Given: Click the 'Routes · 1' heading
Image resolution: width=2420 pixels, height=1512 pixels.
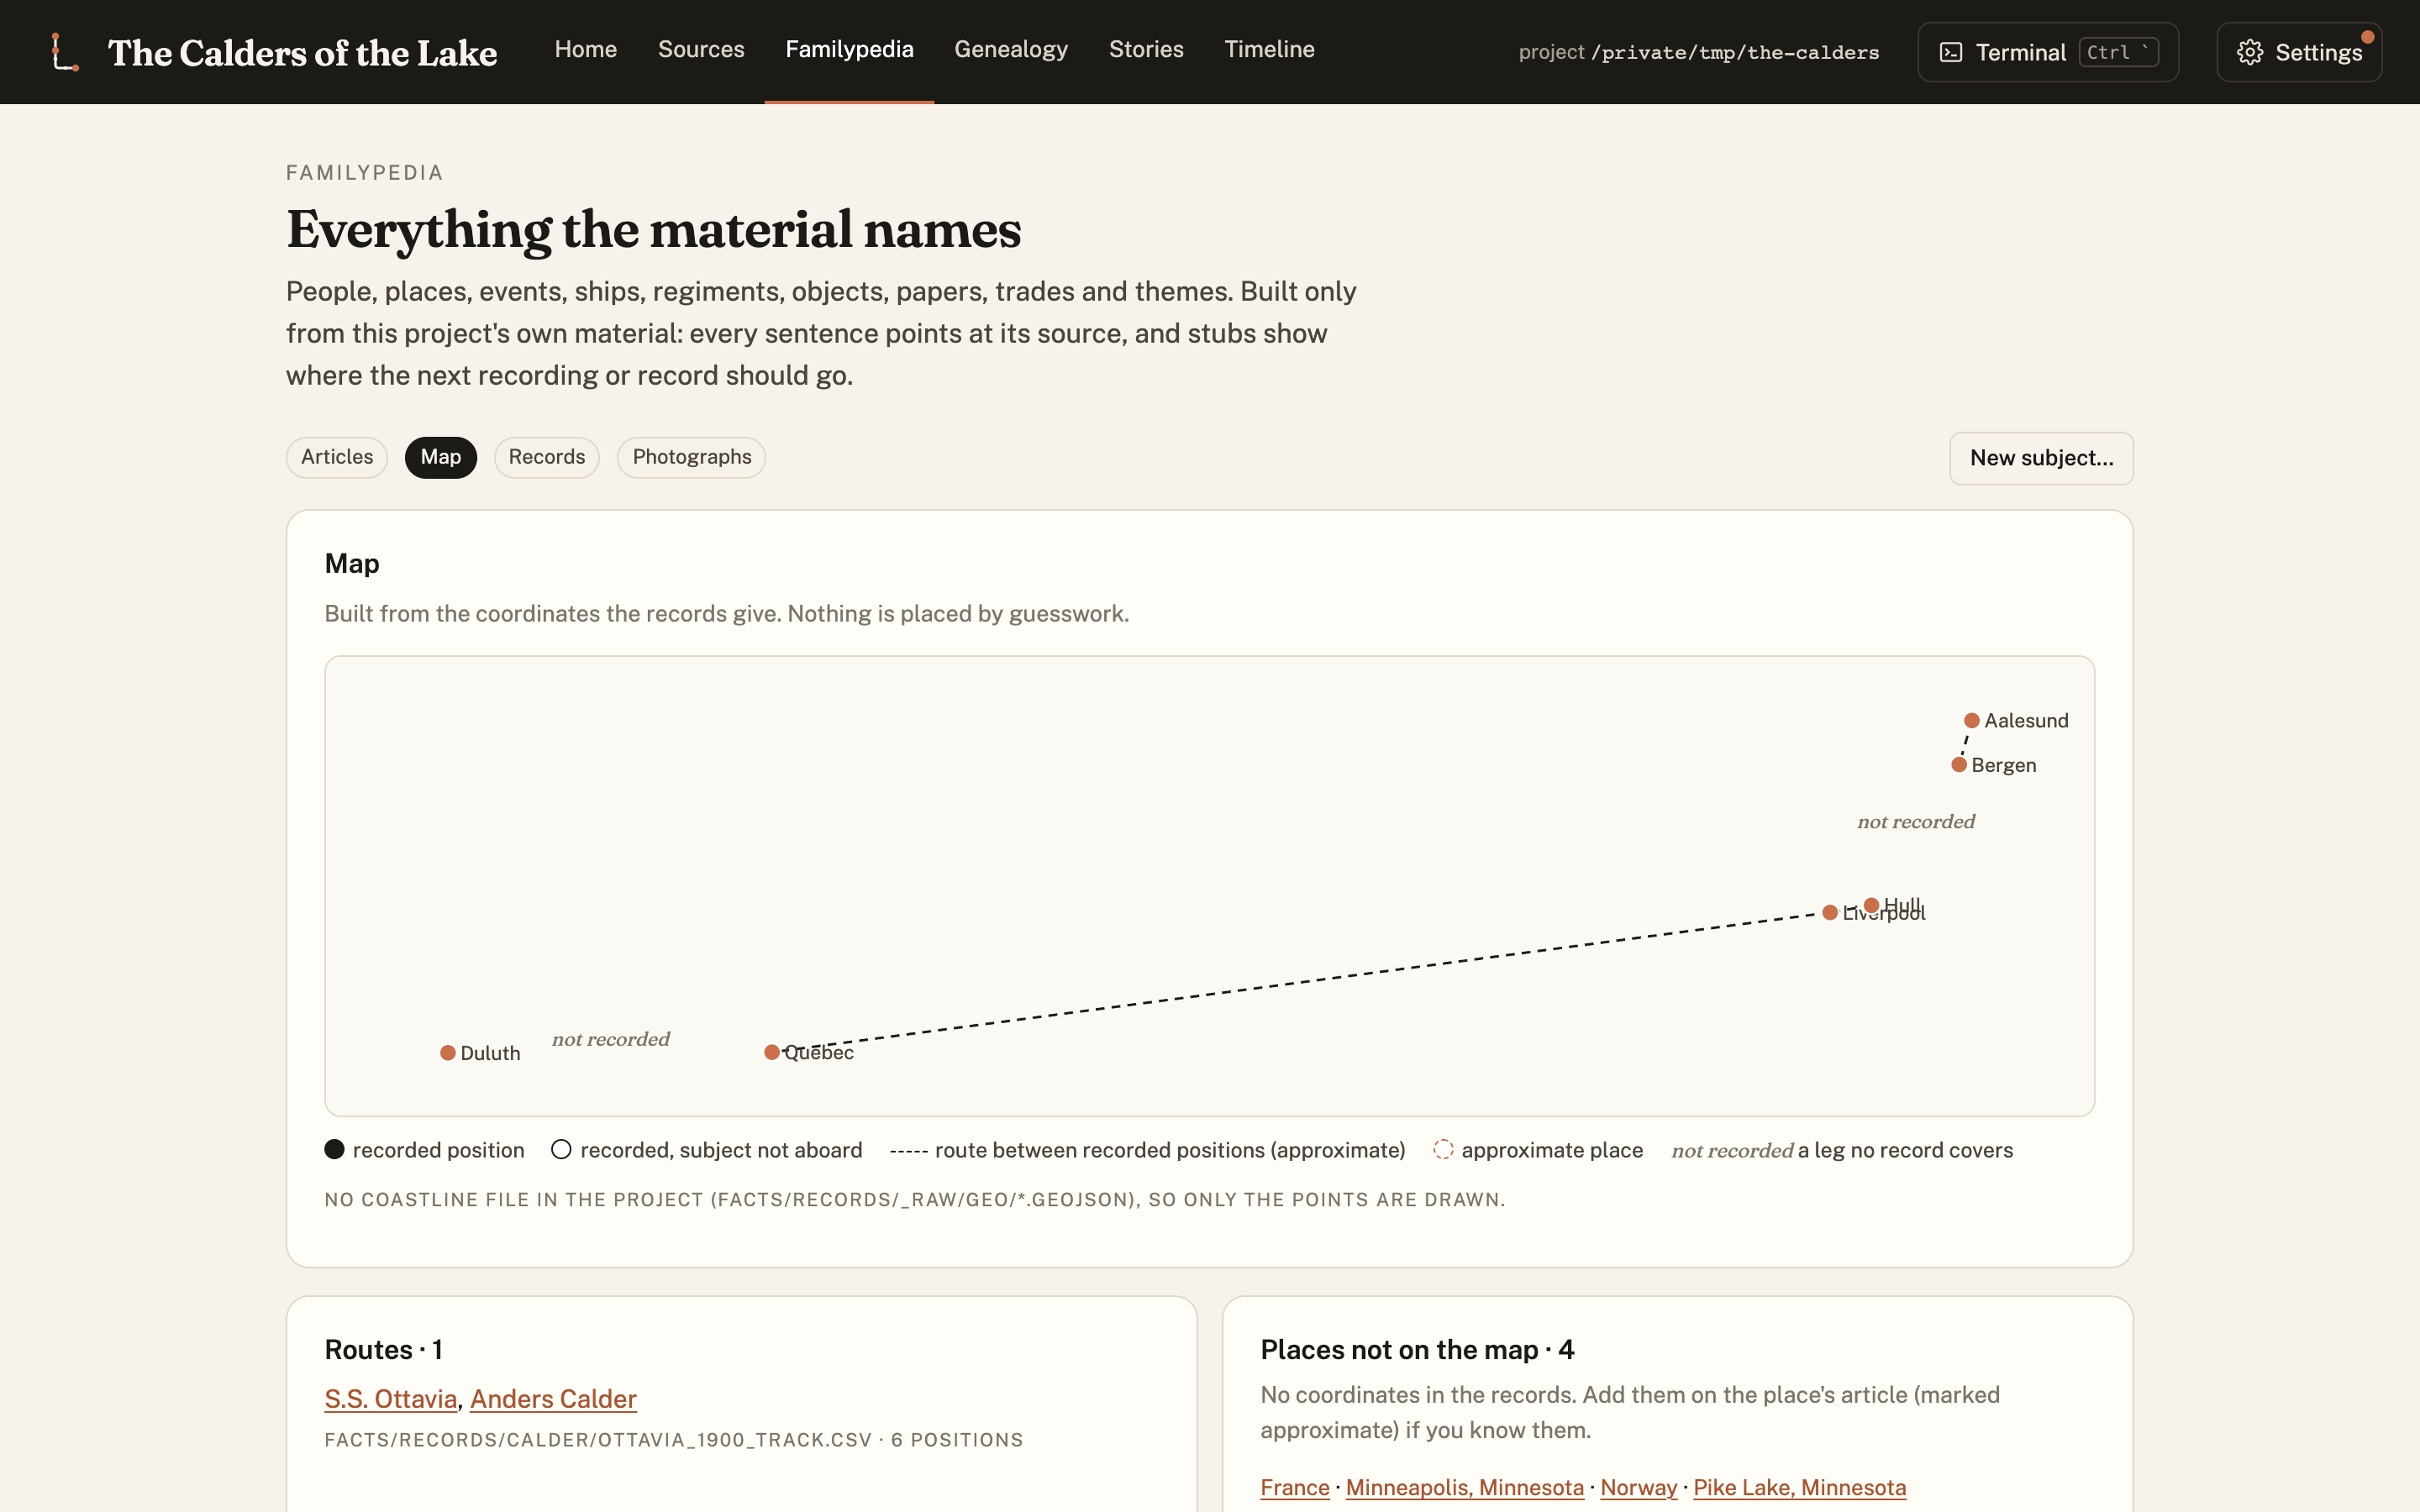Looking at the screenshot, I should [383, 1350].
